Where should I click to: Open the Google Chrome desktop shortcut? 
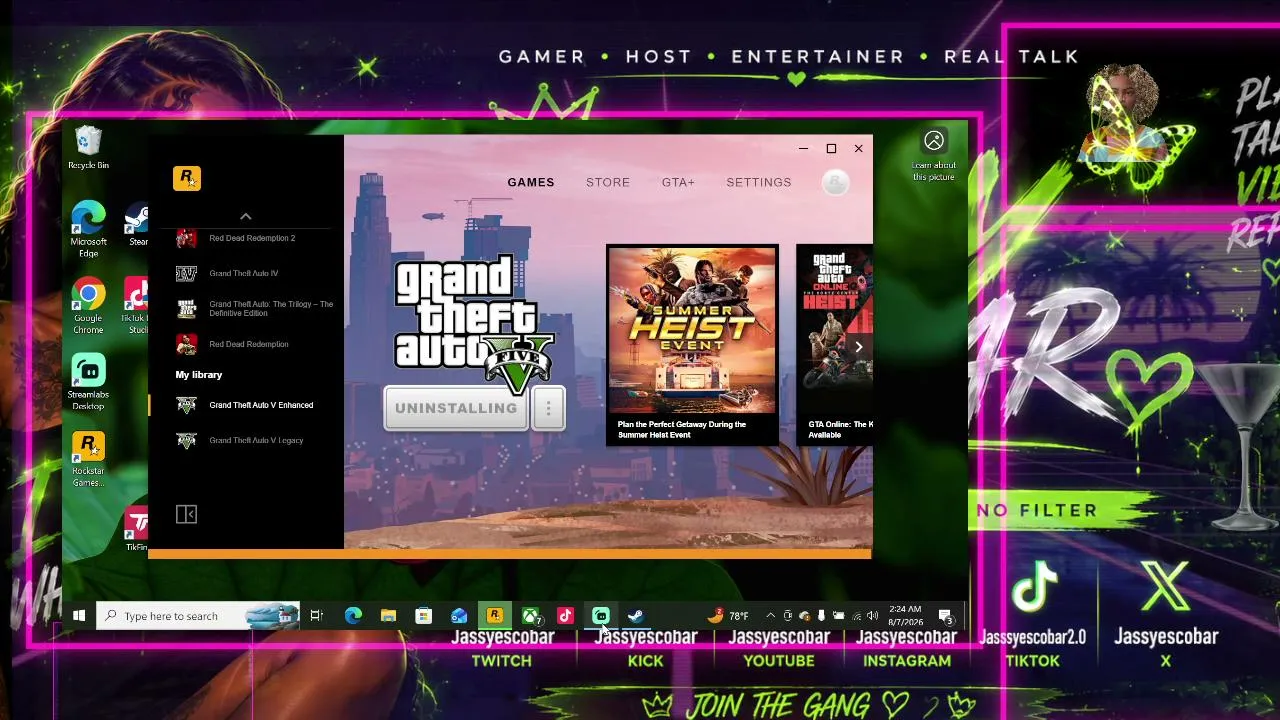coord(88,306)
